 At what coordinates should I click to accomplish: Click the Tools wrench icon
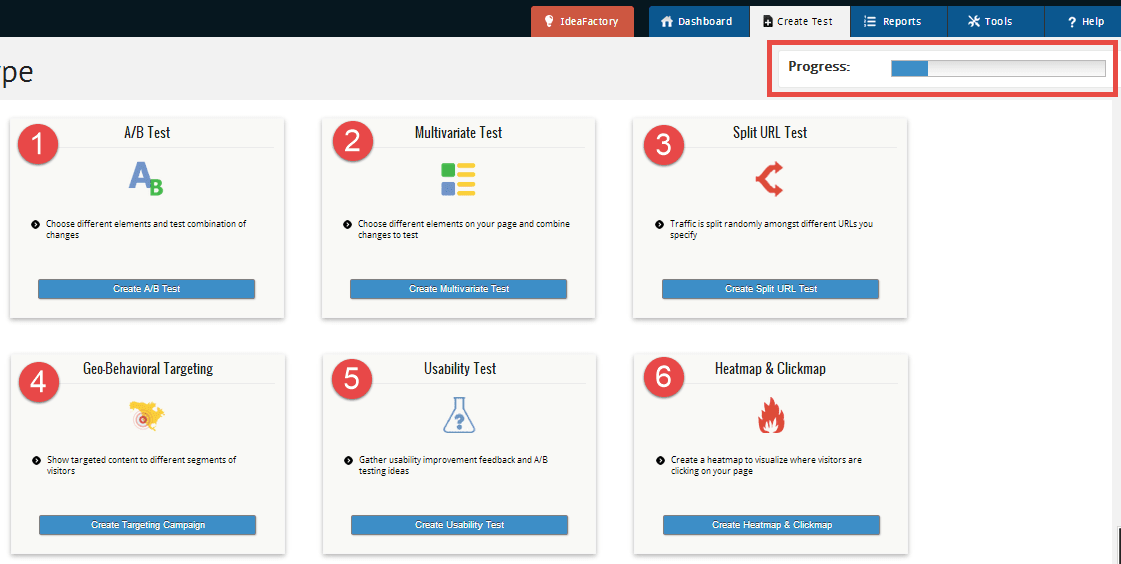pyautogui.click(x=974, y=21)
